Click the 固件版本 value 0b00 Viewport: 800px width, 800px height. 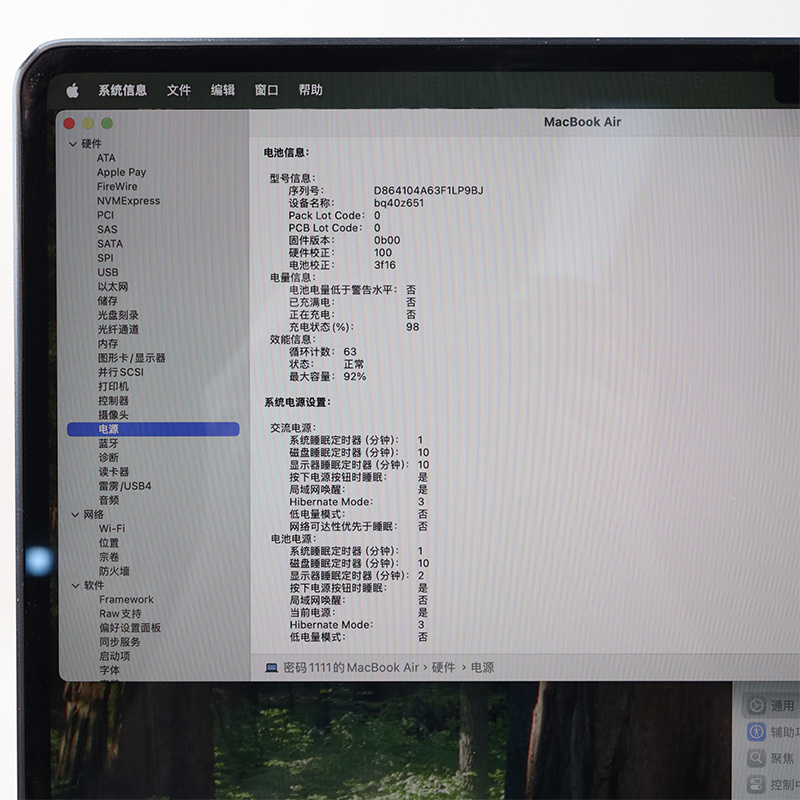click(x=387, y=240)
